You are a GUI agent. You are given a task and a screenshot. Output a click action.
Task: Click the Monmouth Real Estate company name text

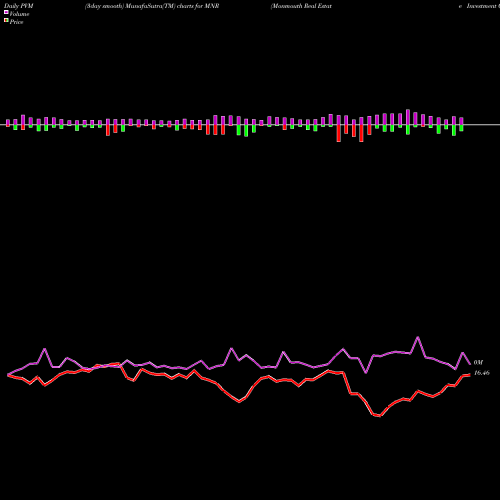(x=301, y=6)
